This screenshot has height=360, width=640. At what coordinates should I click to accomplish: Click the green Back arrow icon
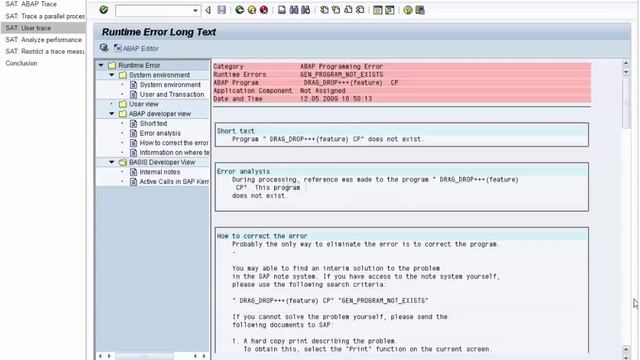(x=240, y=10)
